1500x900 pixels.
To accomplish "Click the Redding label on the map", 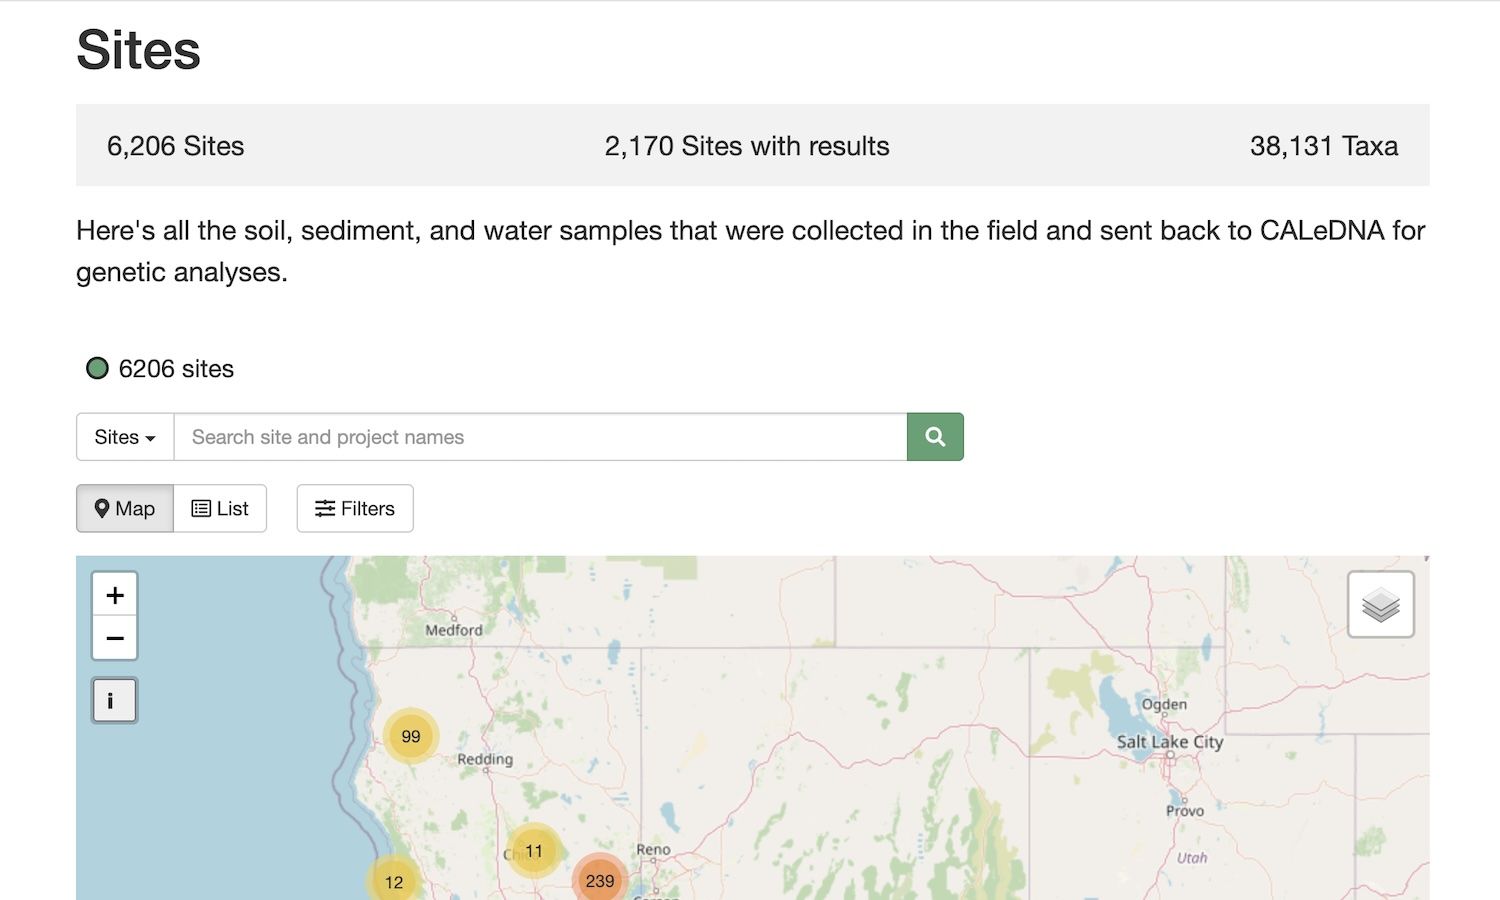I will tap(485, 759).
